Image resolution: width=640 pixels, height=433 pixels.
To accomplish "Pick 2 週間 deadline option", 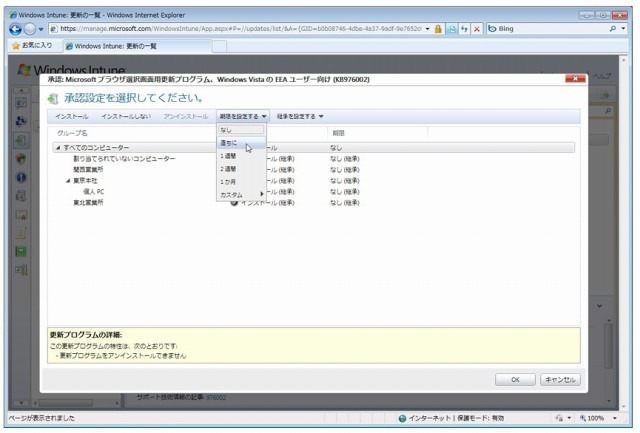I will [x=241, y=169].
